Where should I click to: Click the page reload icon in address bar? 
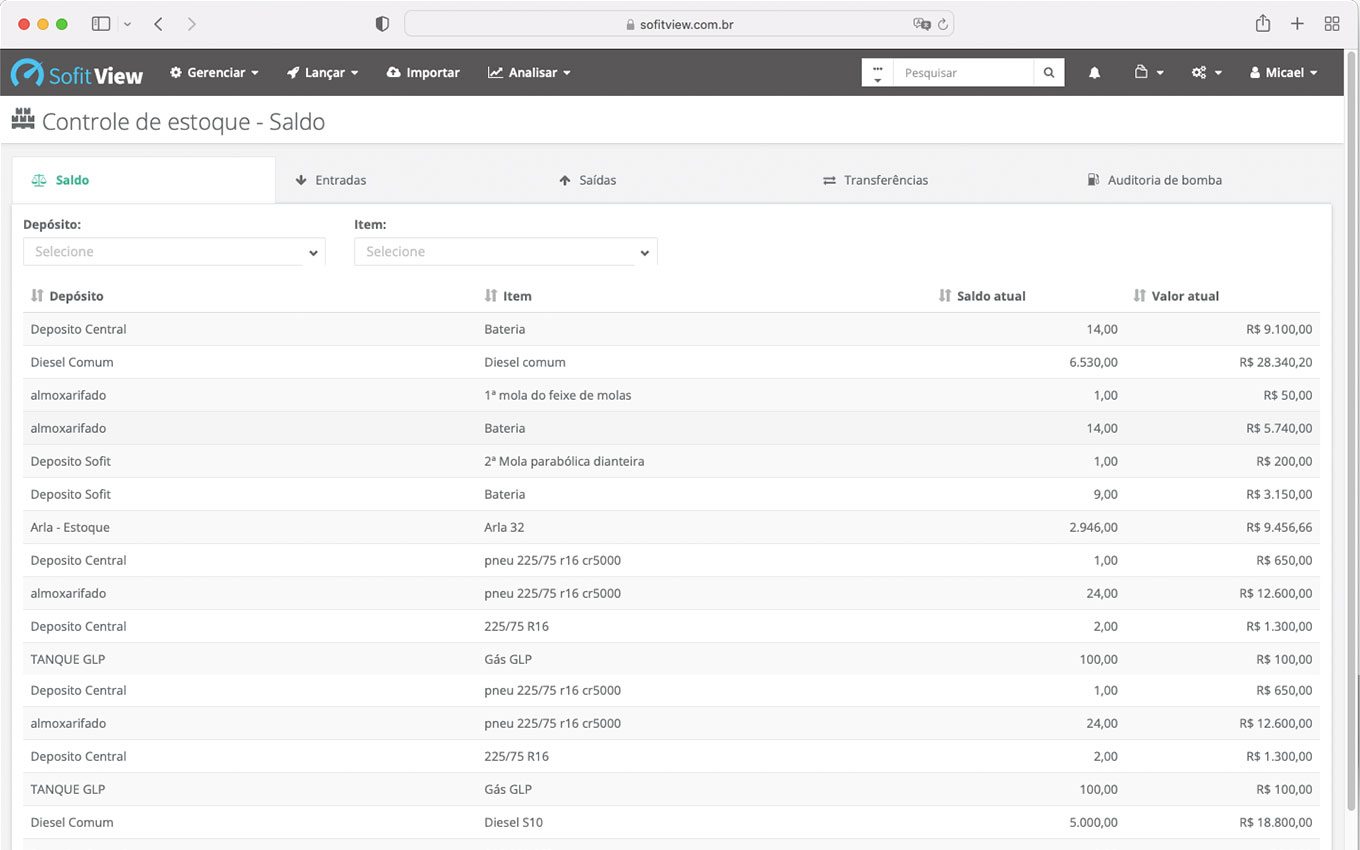(942, 24)
